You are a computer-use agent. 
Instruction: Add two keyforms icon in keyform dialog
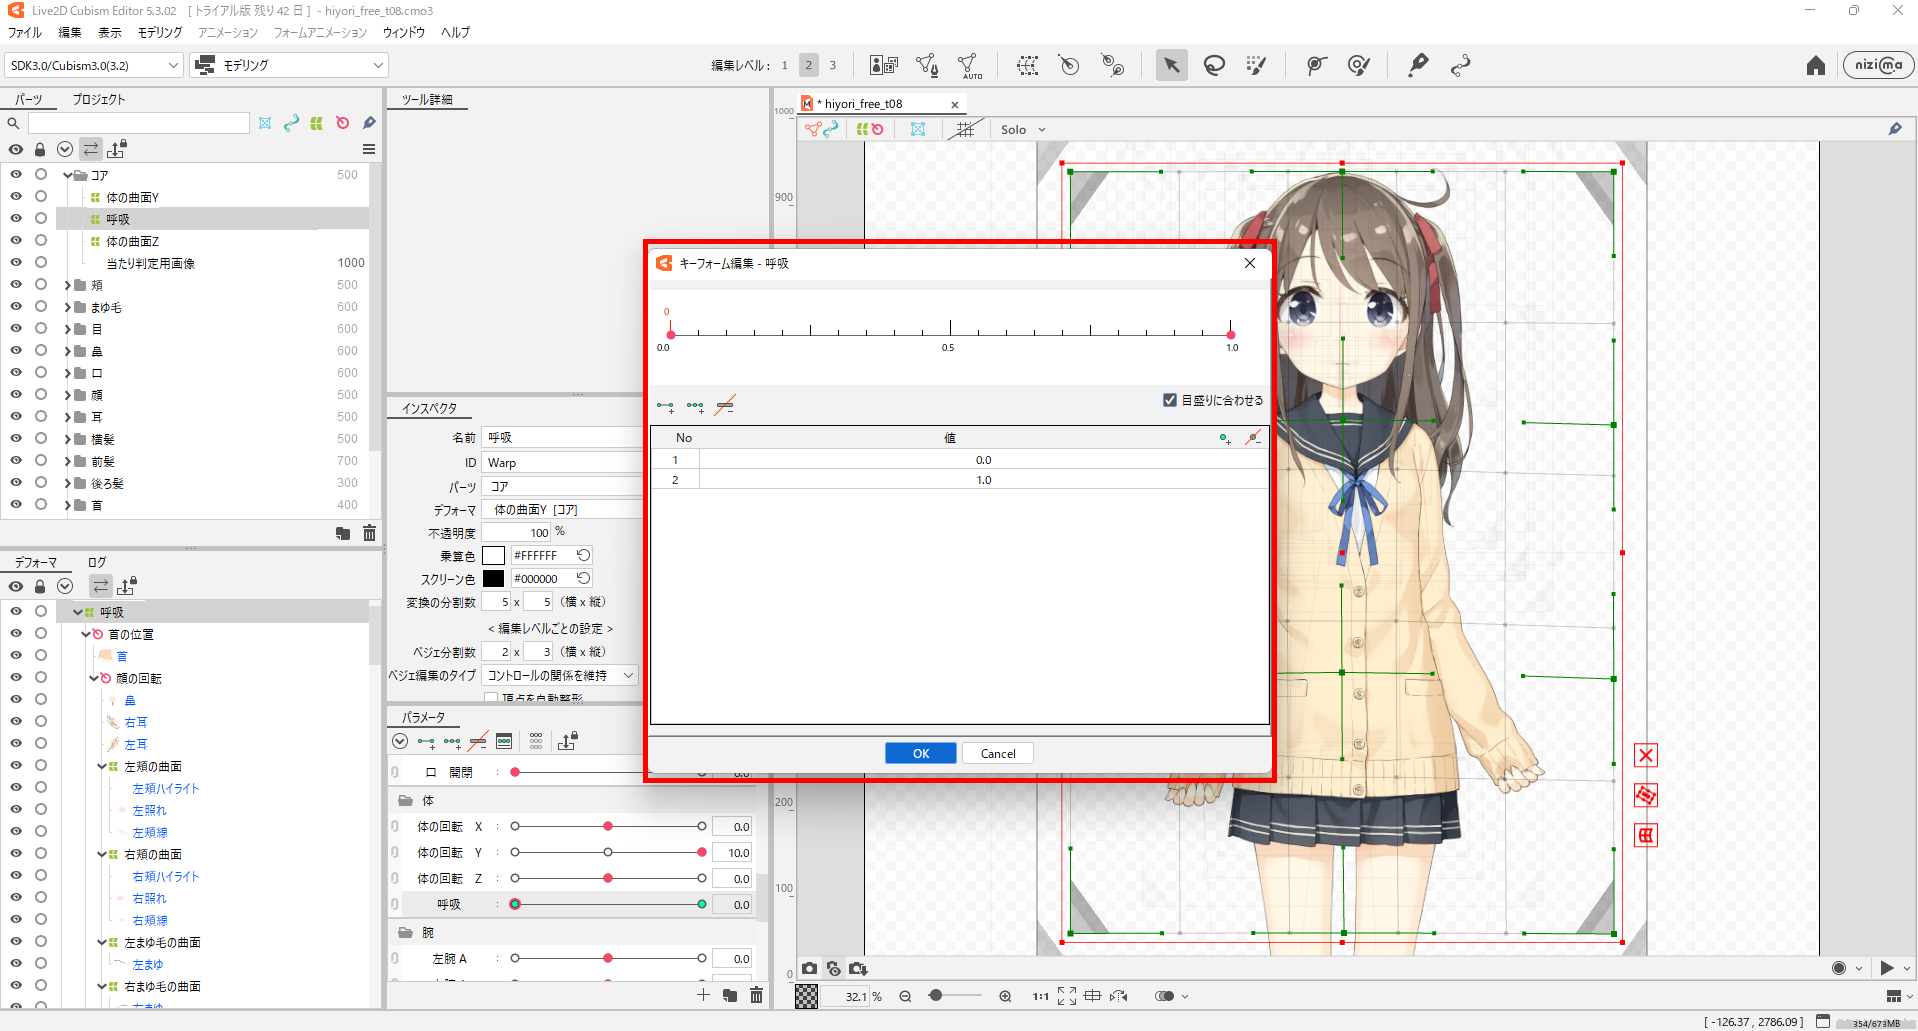point(665,406)
